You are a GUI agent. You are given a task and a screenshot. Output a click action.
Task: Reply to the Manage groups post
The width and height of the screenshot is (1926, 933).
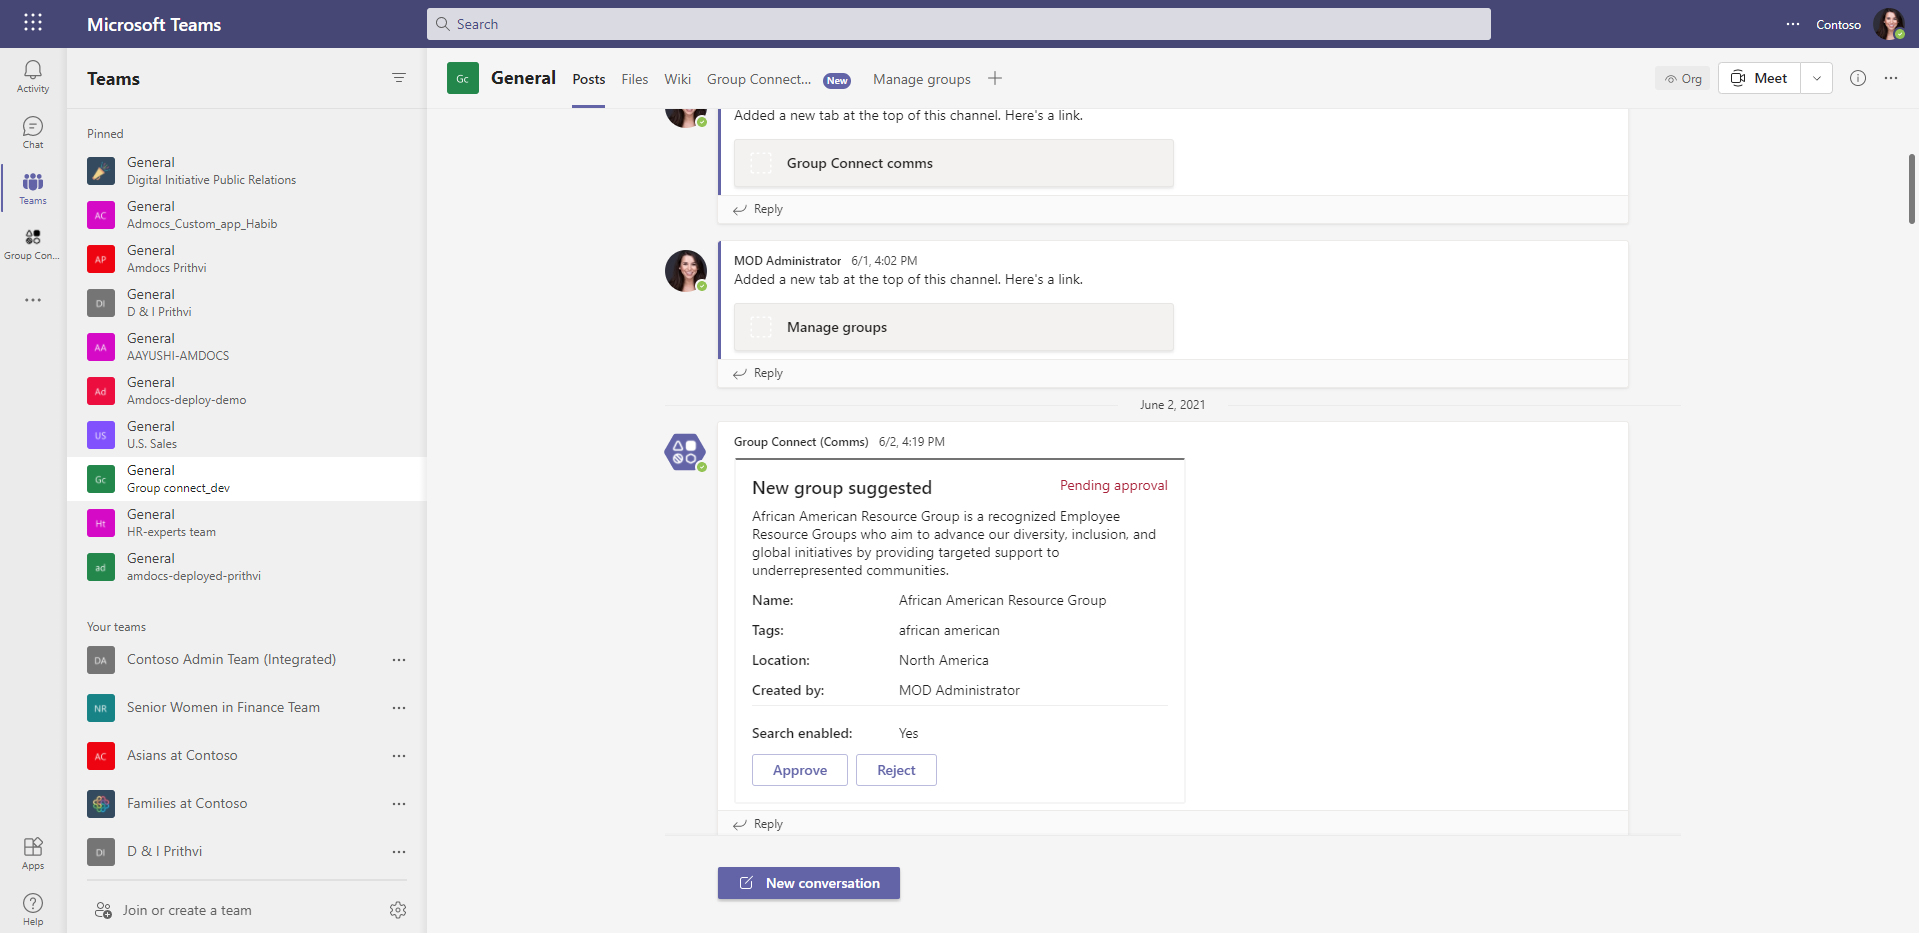758,373
